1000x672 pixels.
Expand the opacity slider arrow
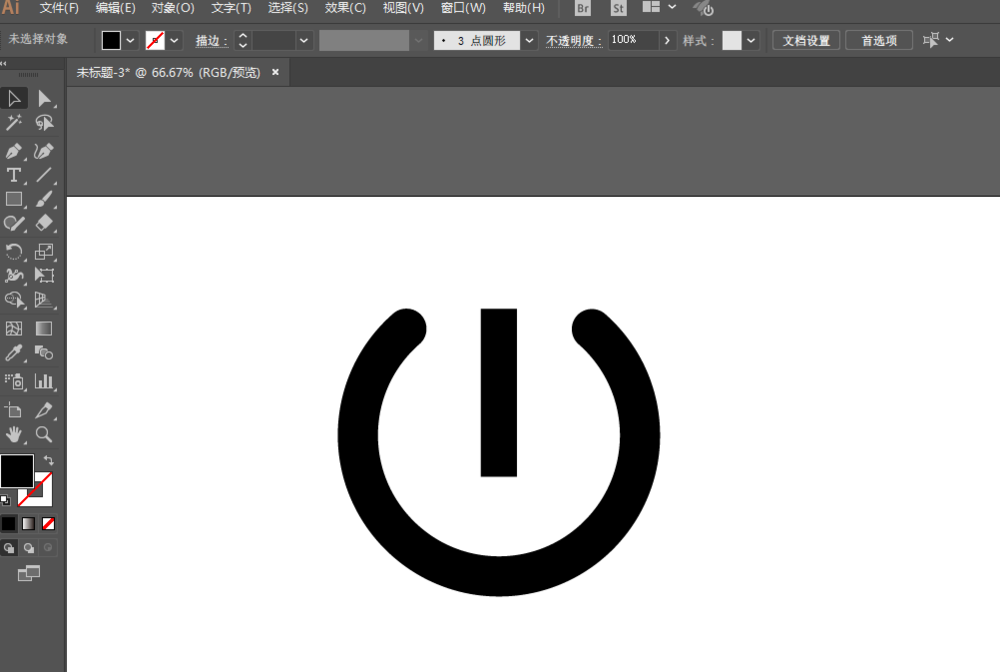pyautogui.click(x=667, y=40)
